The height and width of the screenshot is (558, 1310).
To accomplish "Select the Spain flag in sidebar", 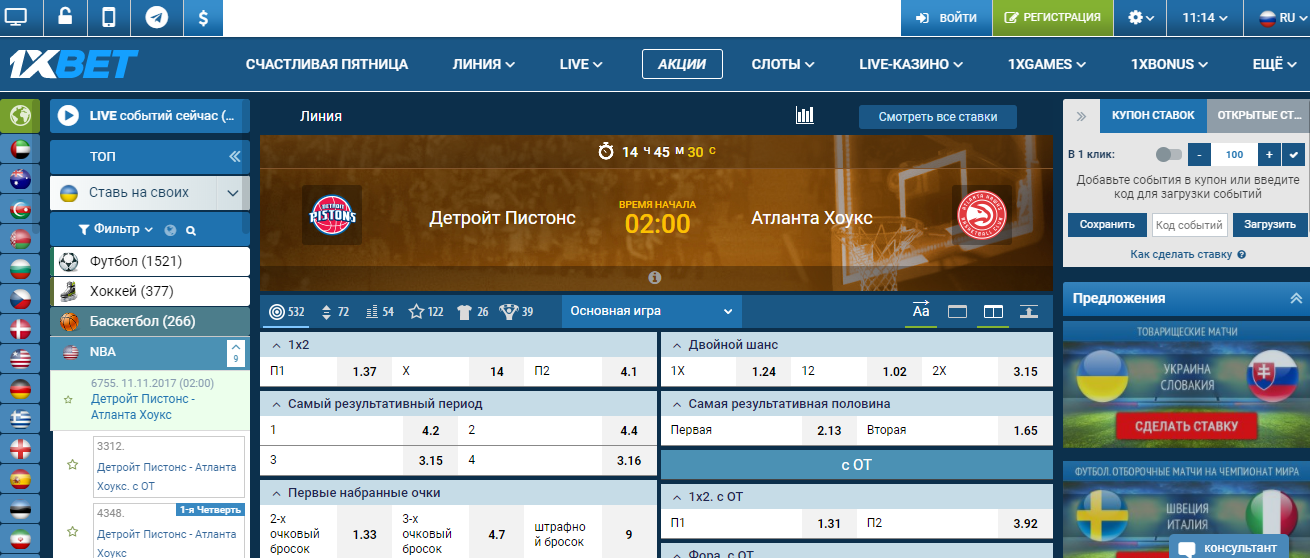I will (20, 479).
